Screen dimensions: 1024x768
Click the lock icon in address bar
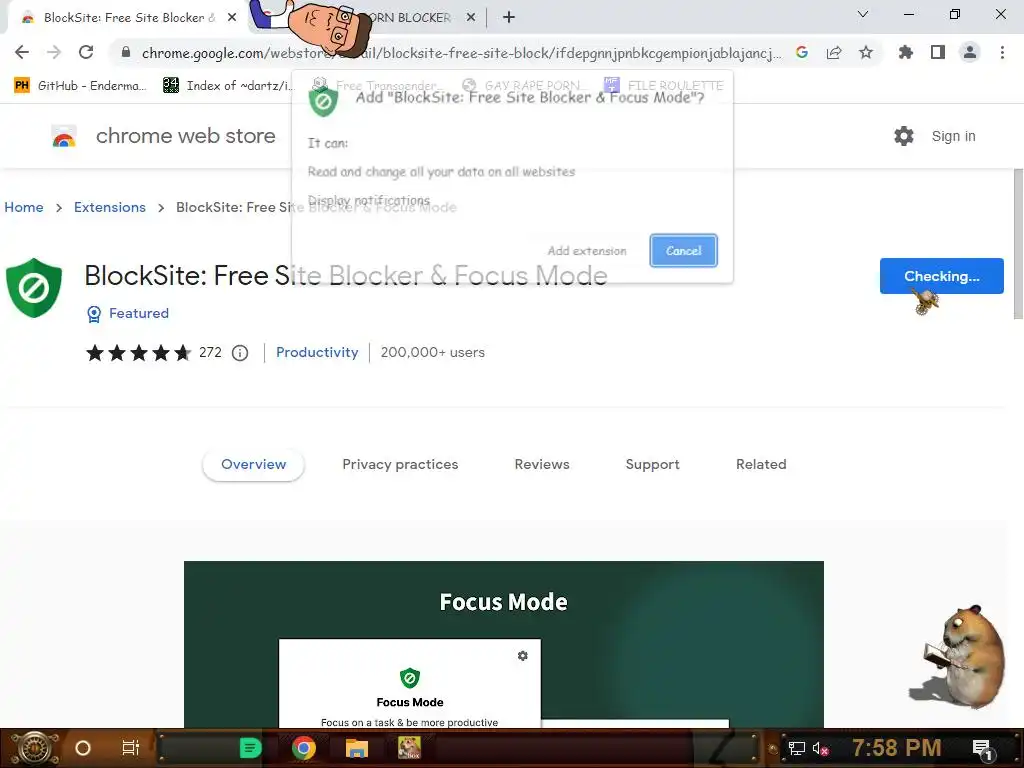126,53
